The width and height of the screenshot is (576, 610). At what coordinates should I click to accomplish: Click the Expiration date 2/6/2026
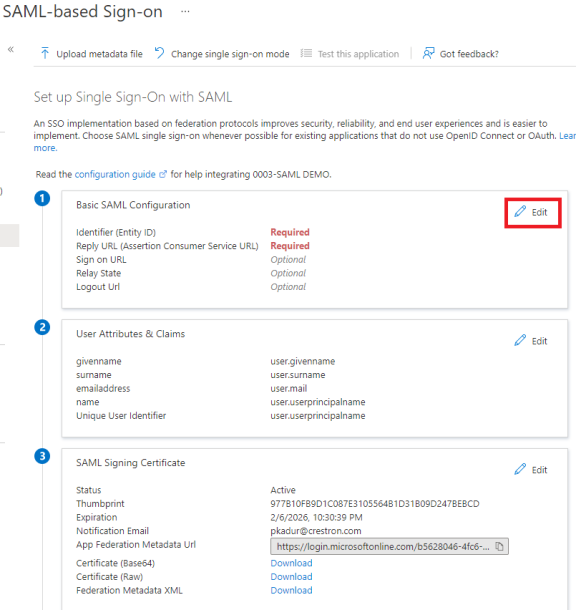tap(317, 517)
